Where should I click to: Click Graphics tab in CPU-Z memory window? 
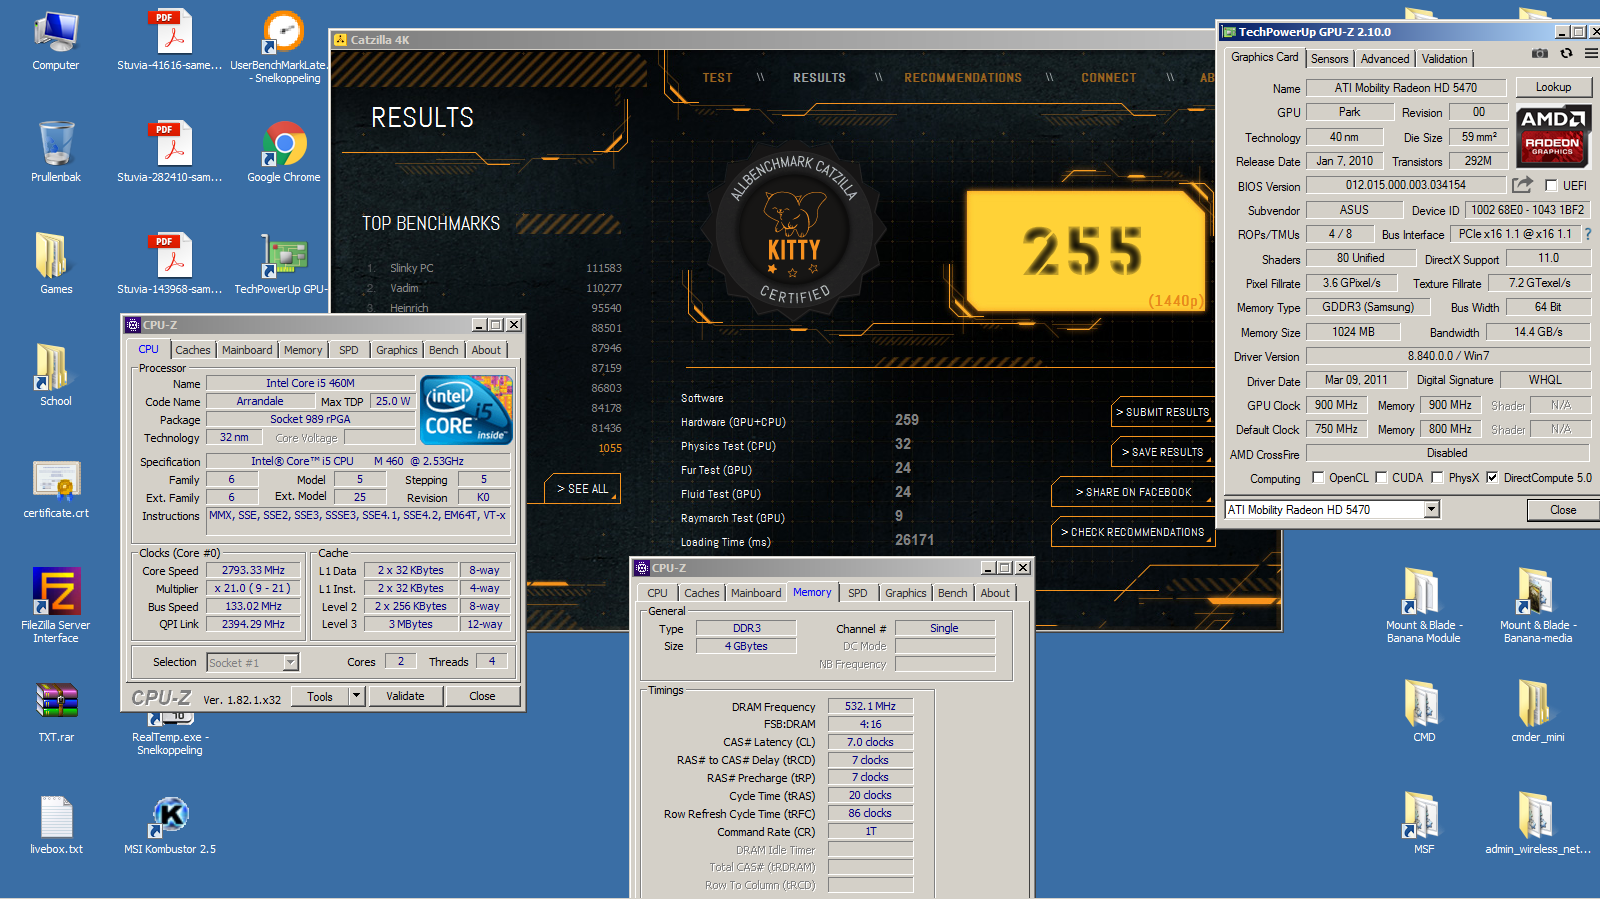pyautogui.click(x=906, y=593)
